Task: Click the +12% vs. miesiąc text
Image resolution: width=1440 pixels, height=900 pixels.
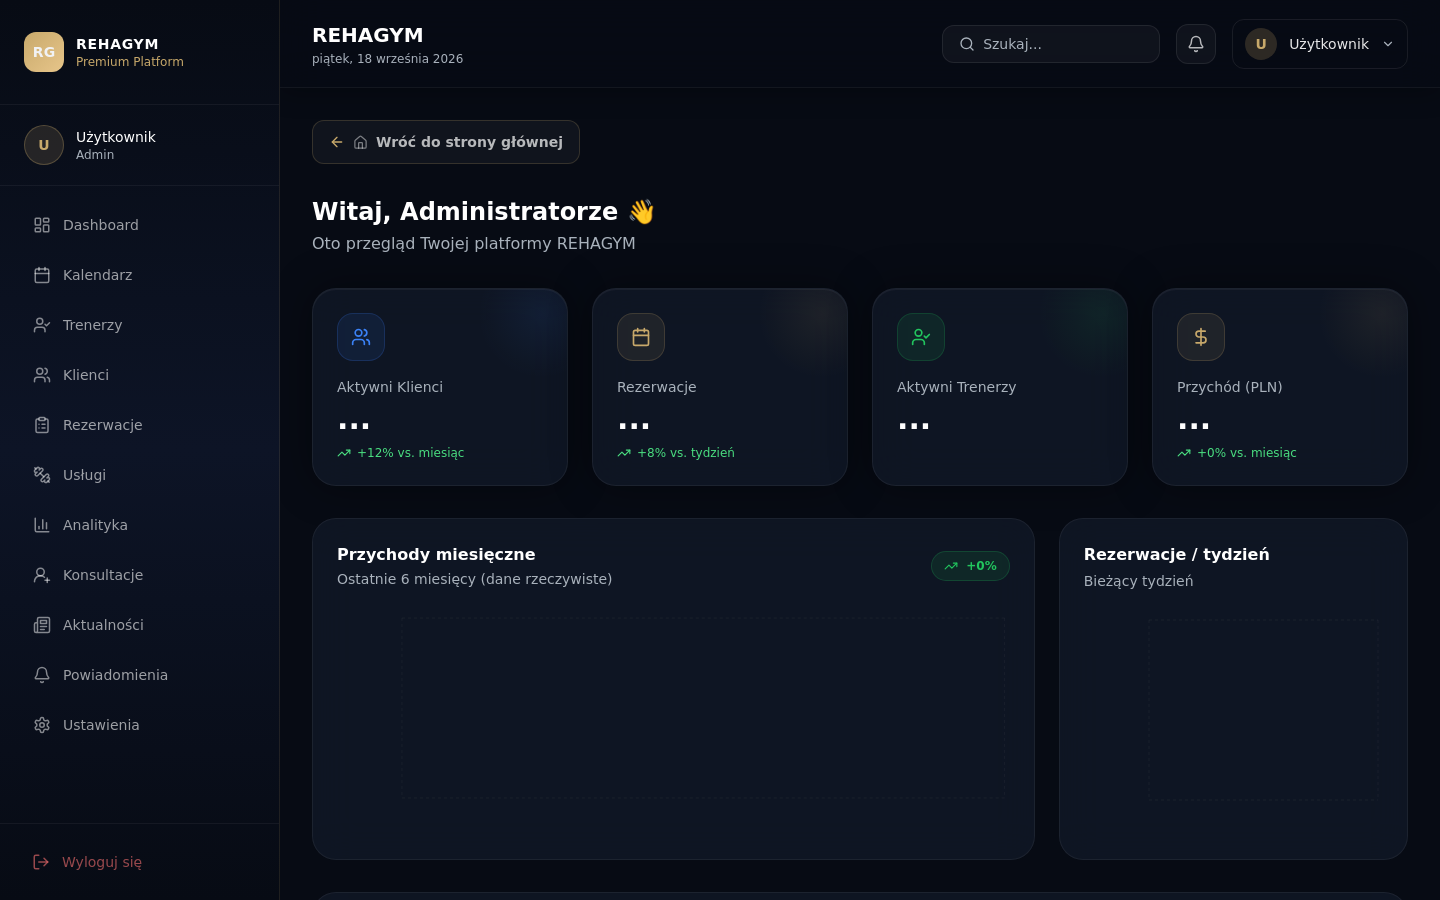Action: pos(411,453)
